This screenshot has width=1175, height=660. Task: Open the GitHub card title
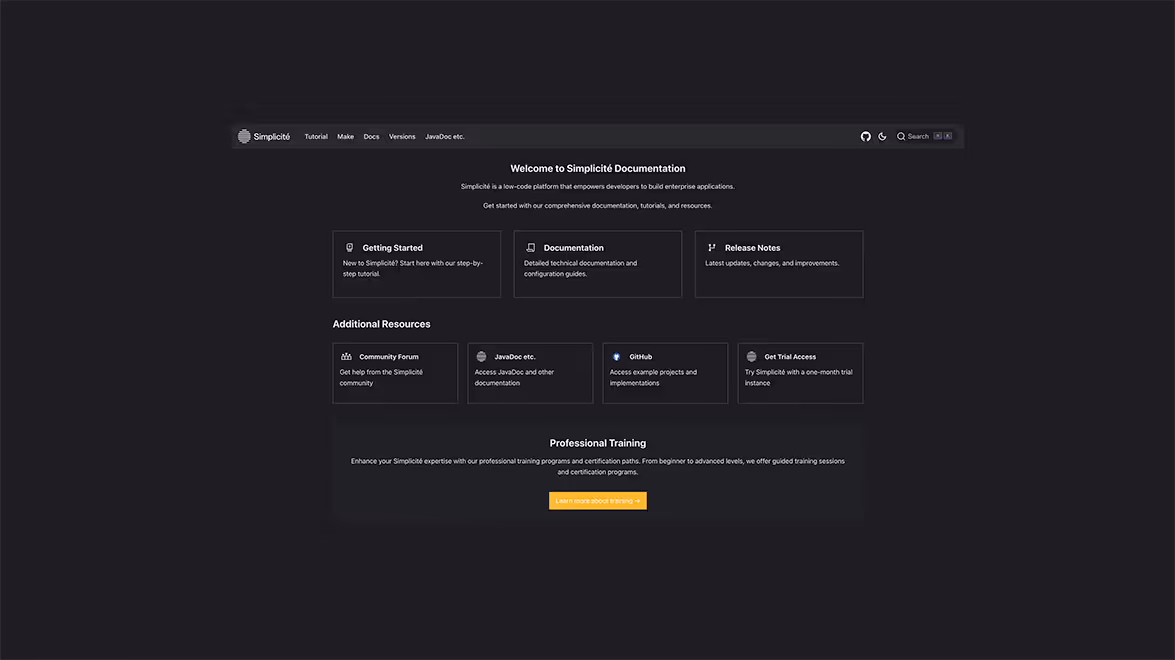(x=641, y=357)
